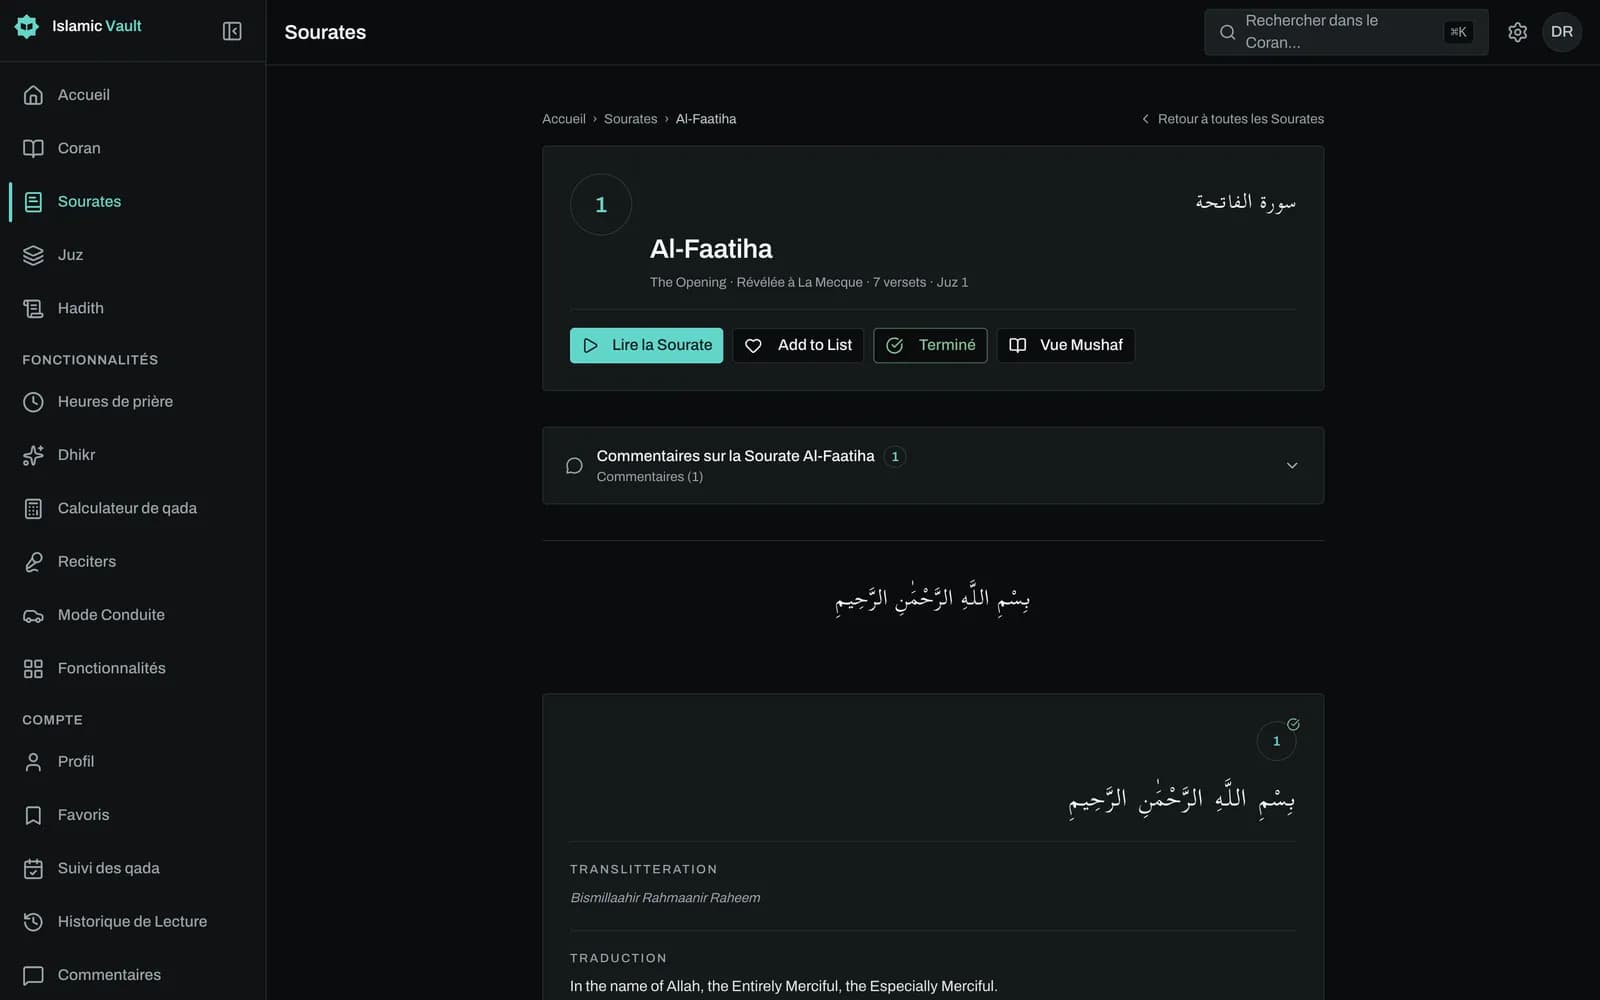Click the Favoris bookmark icon
The width and height of the screenshot is (1600, 1000).
click(33, 815)
